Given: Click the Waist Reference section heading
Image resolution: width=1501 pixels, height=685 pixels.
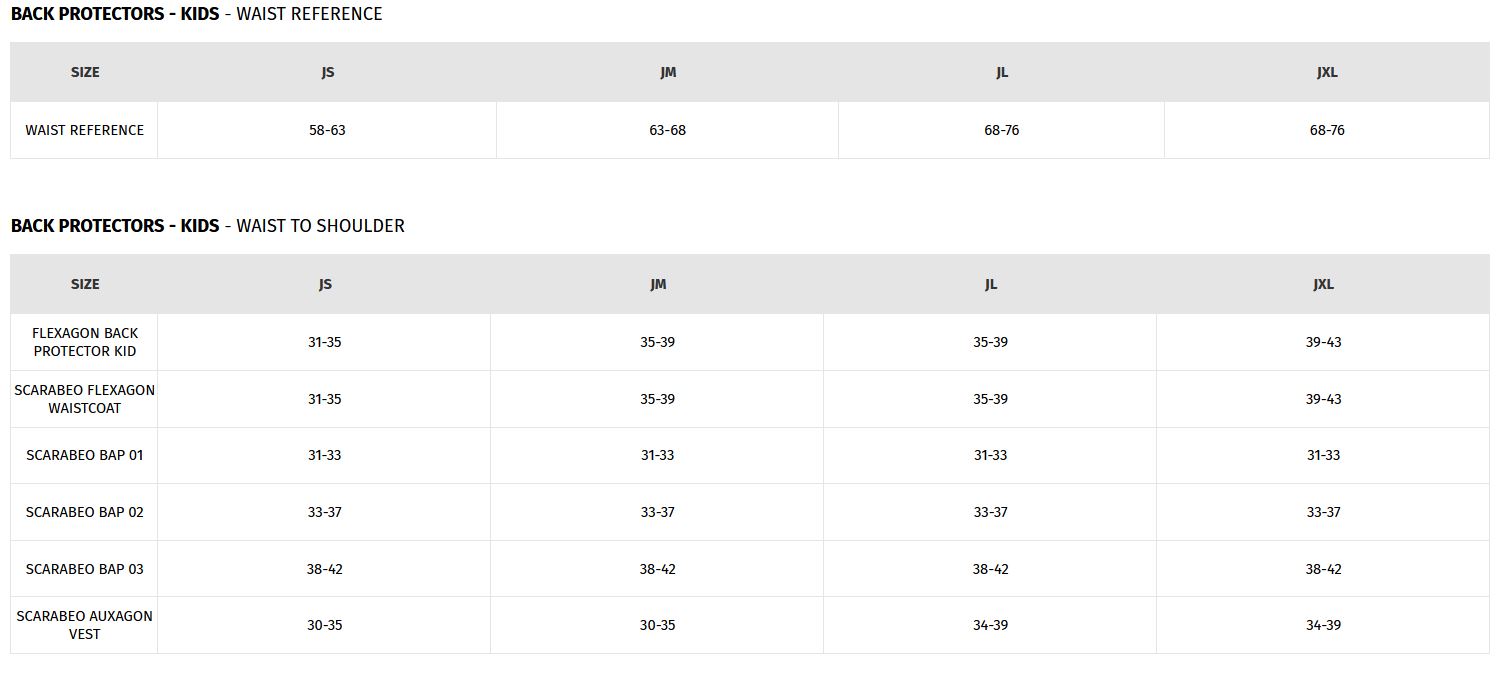Looking at the screenshot, I should click(196, 14).
